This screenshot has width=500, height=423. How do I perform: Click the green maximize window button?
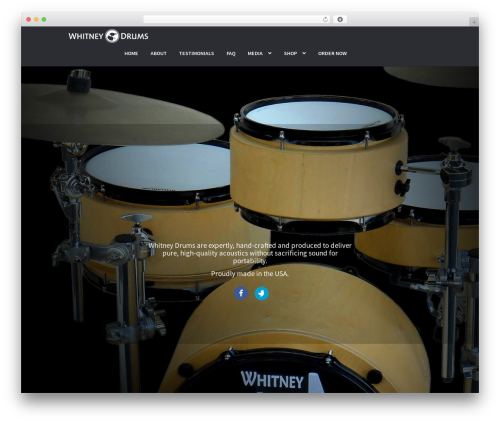44,19
